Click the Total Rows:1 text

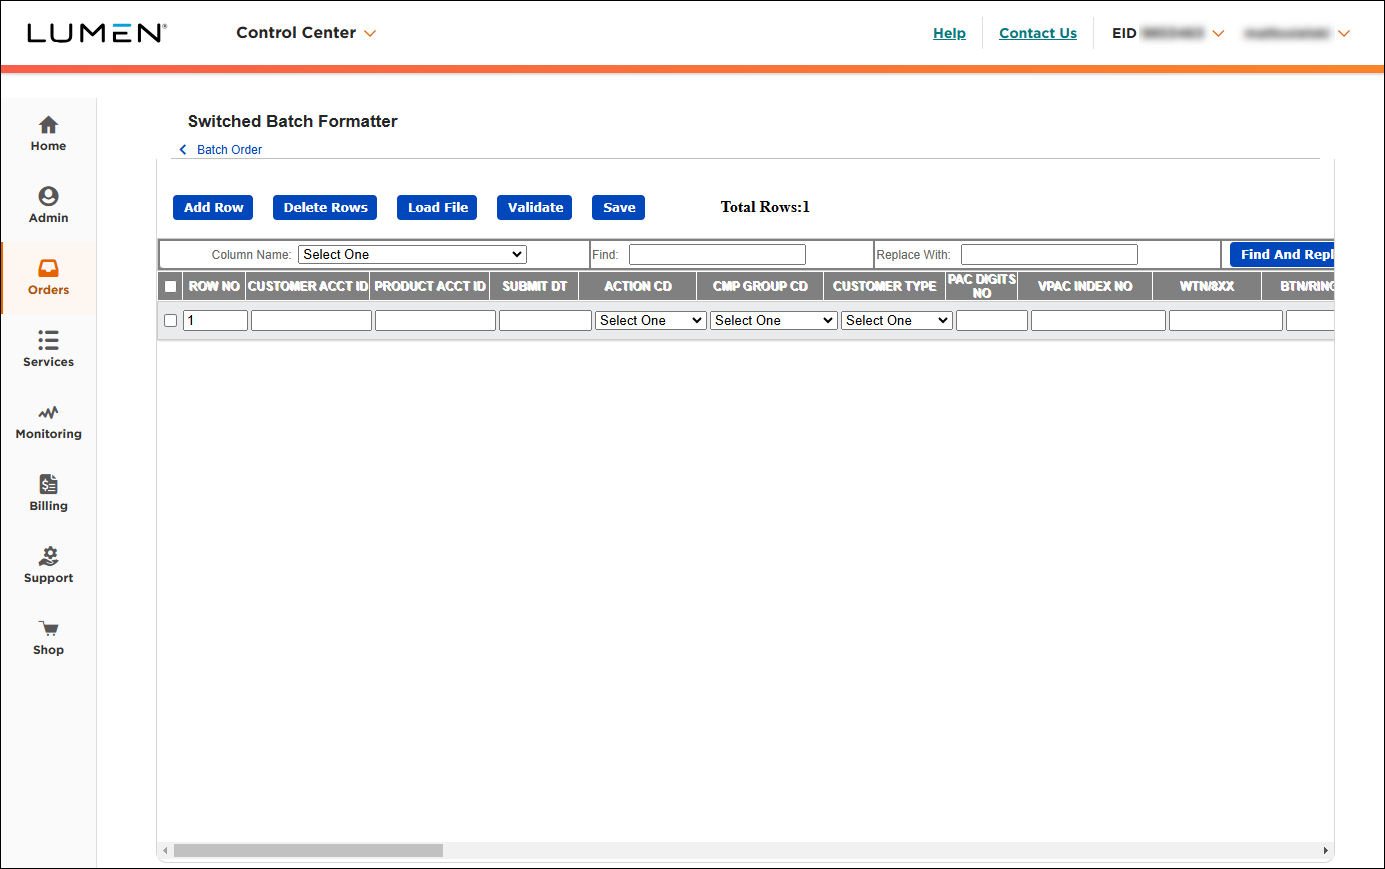765,207
